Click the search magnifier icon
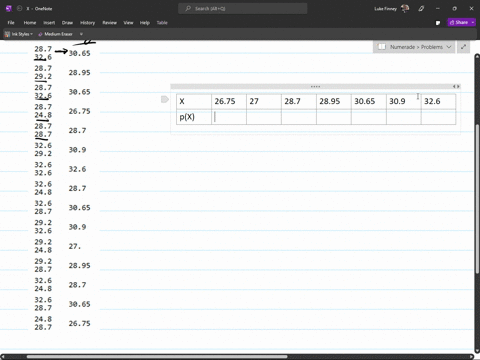 [x=188, y=9]
